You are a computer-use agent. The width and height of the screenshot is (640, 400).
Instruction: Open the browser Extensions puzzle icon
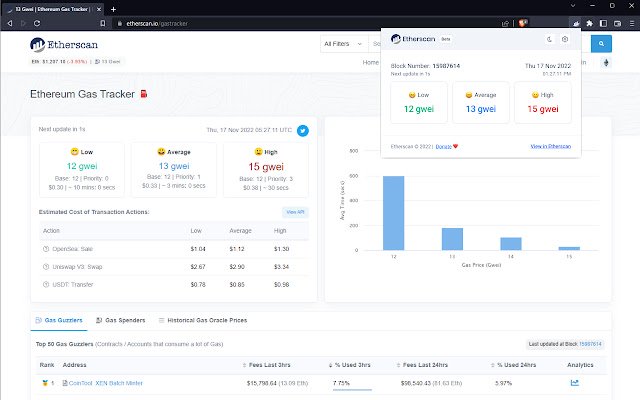pyautogui.click(x=590, y=22)
